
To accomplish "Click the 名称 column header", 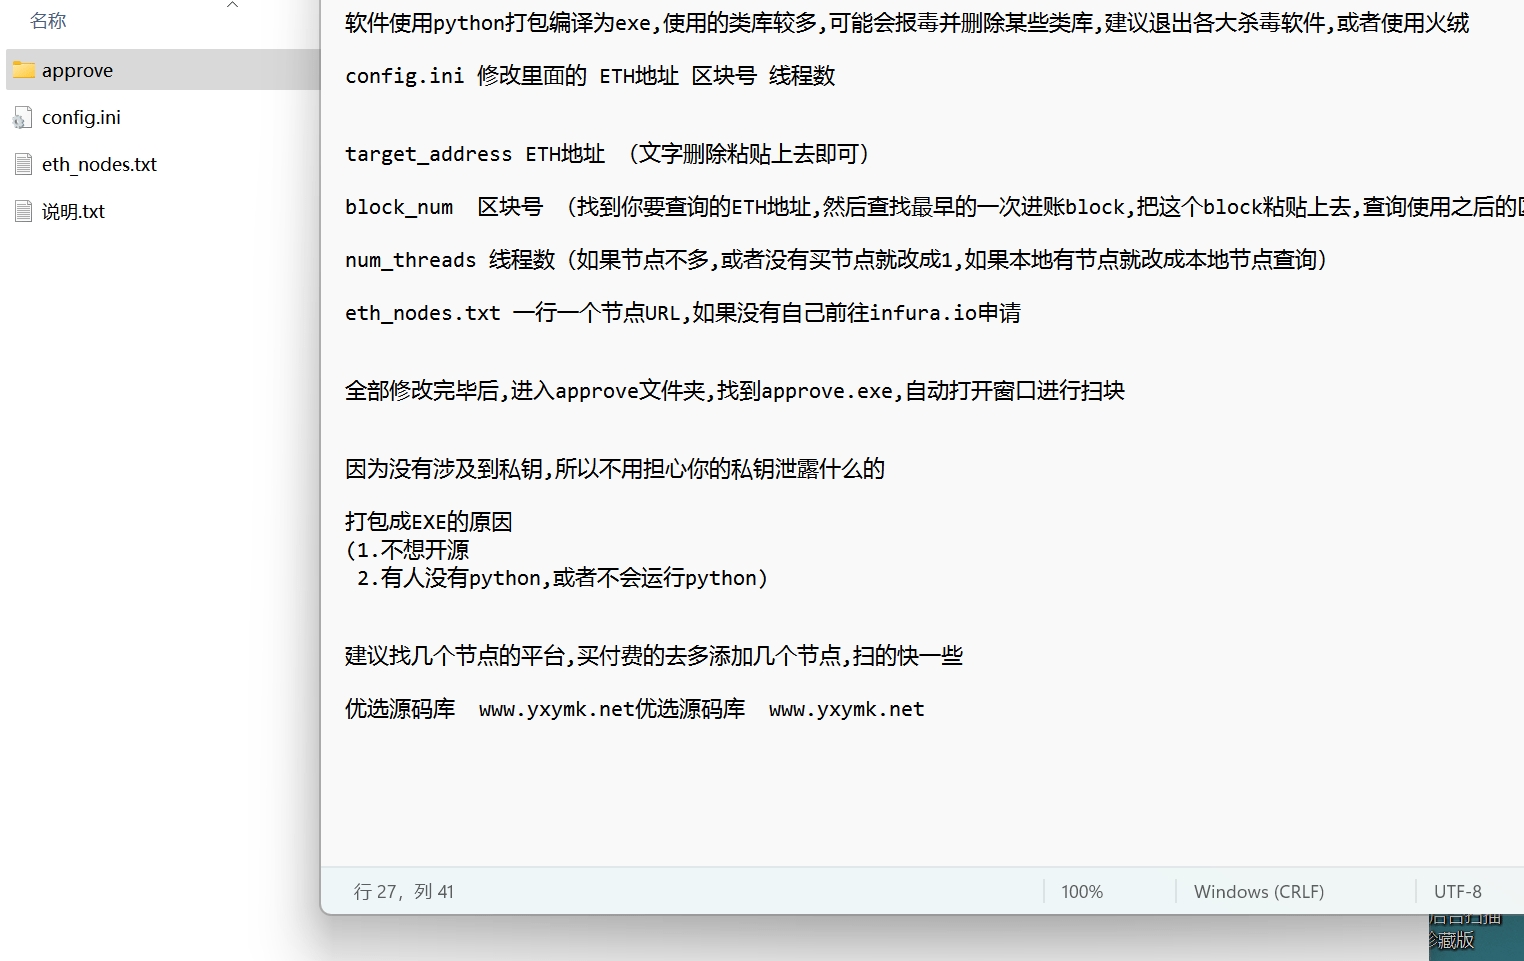I will (48, 21).
